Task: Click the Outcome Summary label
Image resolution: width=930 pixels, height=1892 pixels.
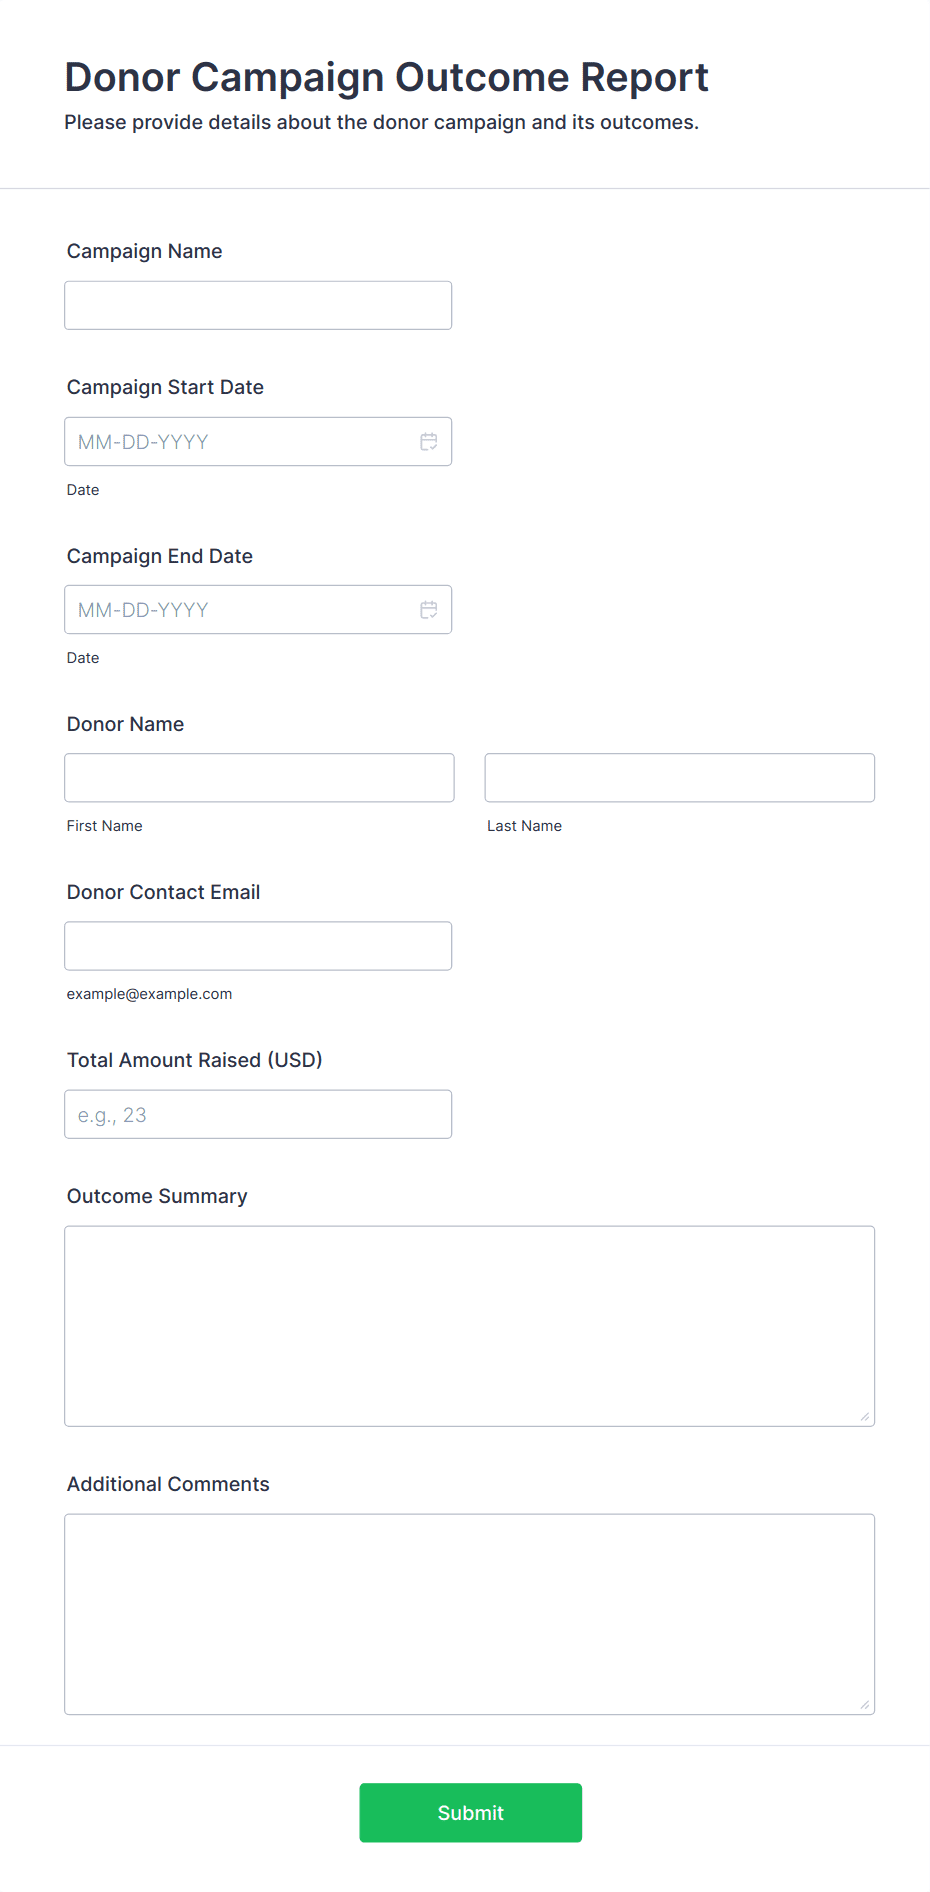Action: [x=157, y=1196]
